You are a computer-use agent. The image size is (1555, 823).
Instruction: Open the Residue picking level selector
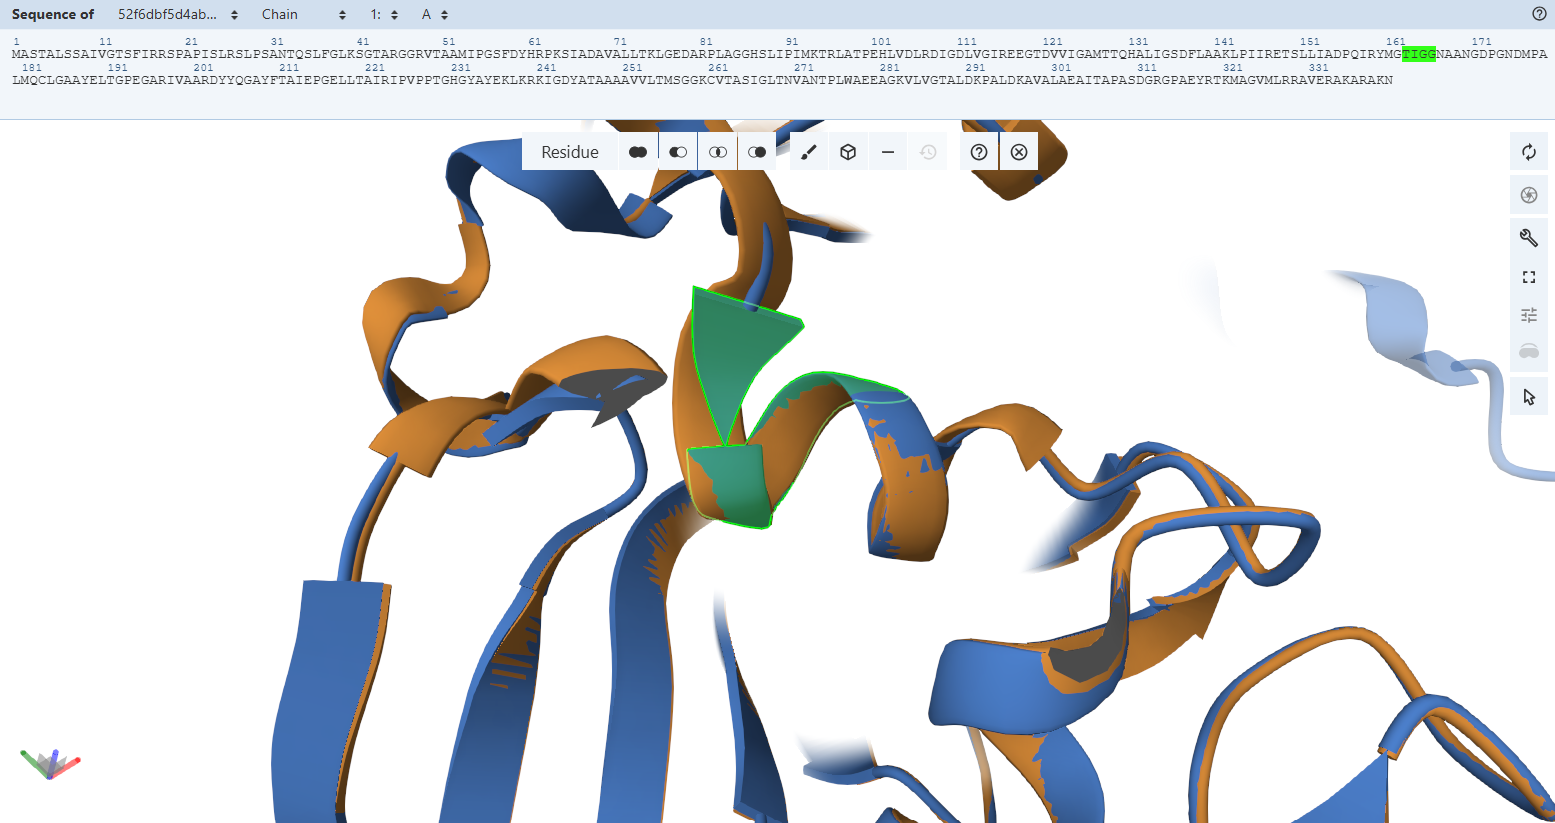pyautogui.click(x=570, y=152)
